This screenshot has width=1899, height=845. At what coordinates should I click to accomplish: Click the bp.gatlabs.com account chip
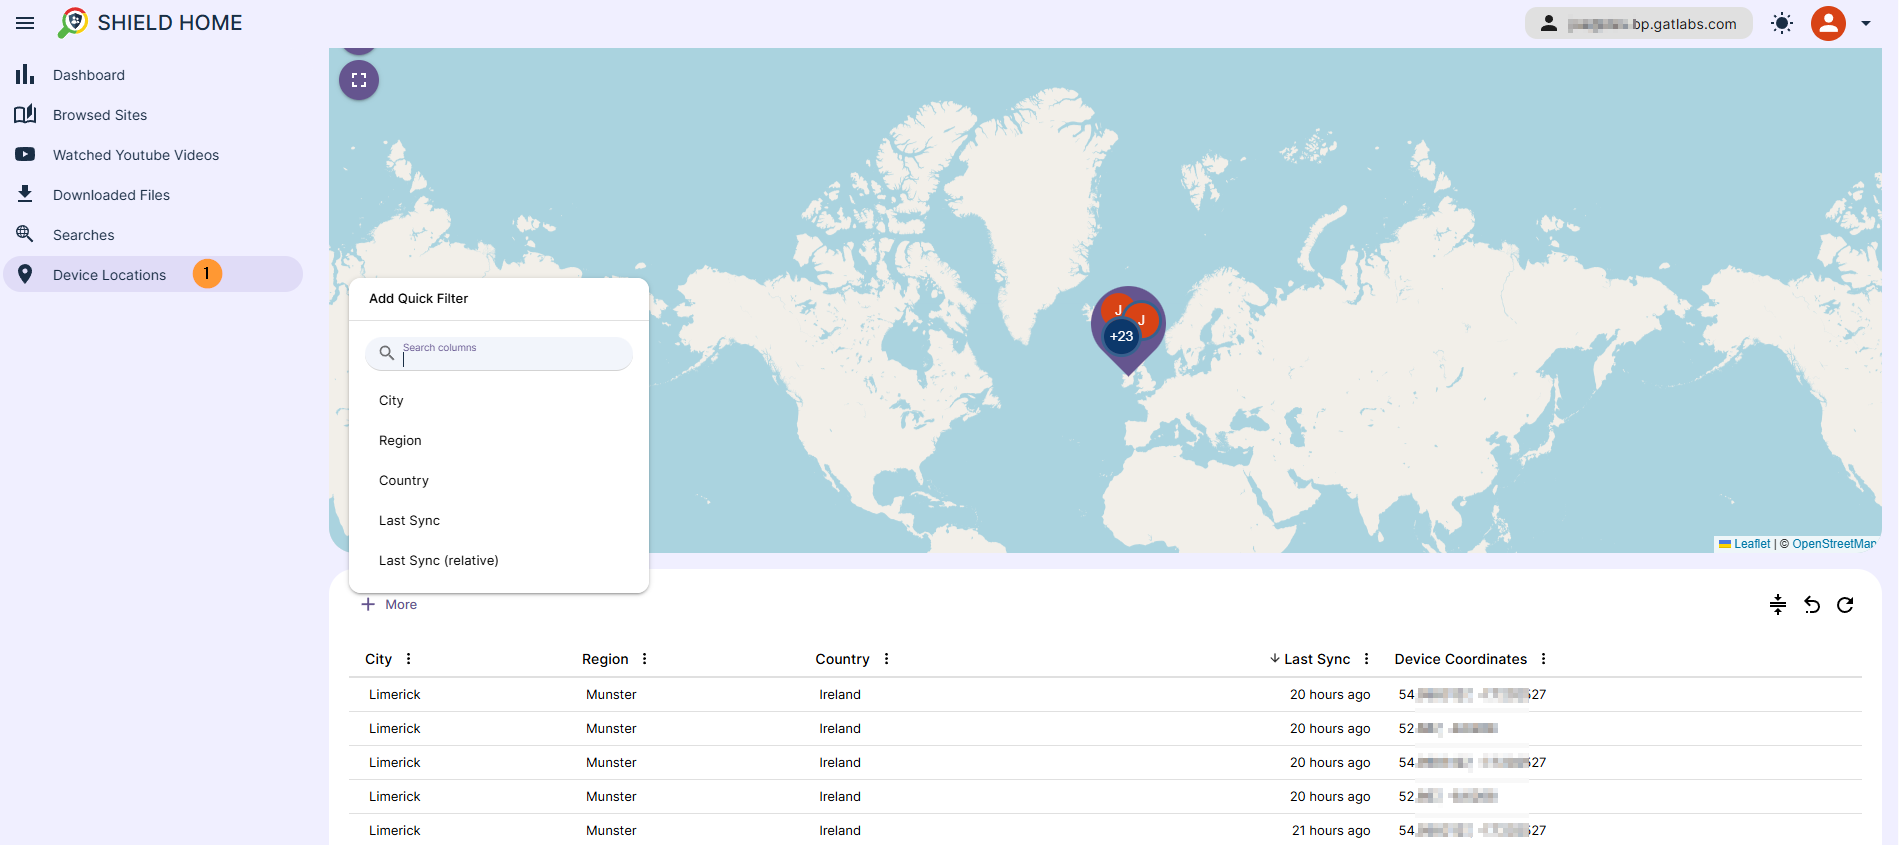(1638, 23)
